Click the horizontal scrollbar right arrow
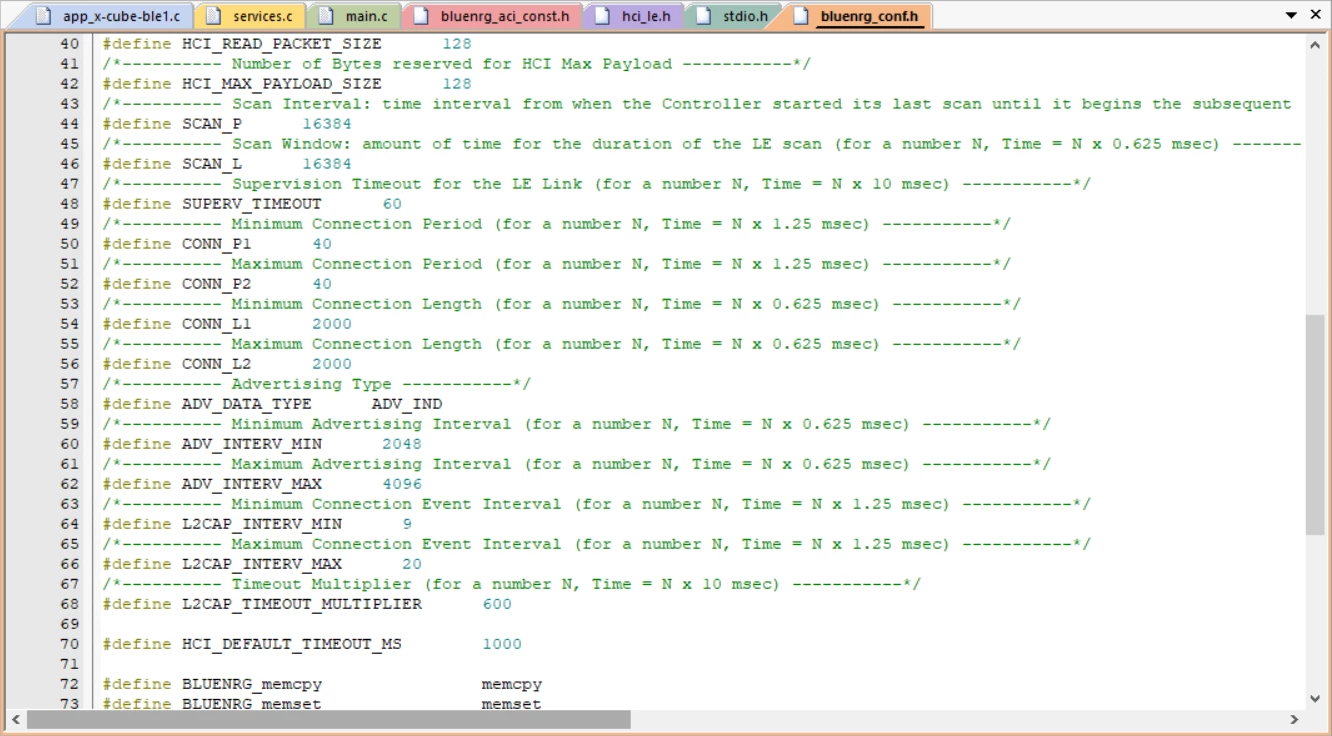The width and height of the screenshot is (1332, 736). (1294, 719)
